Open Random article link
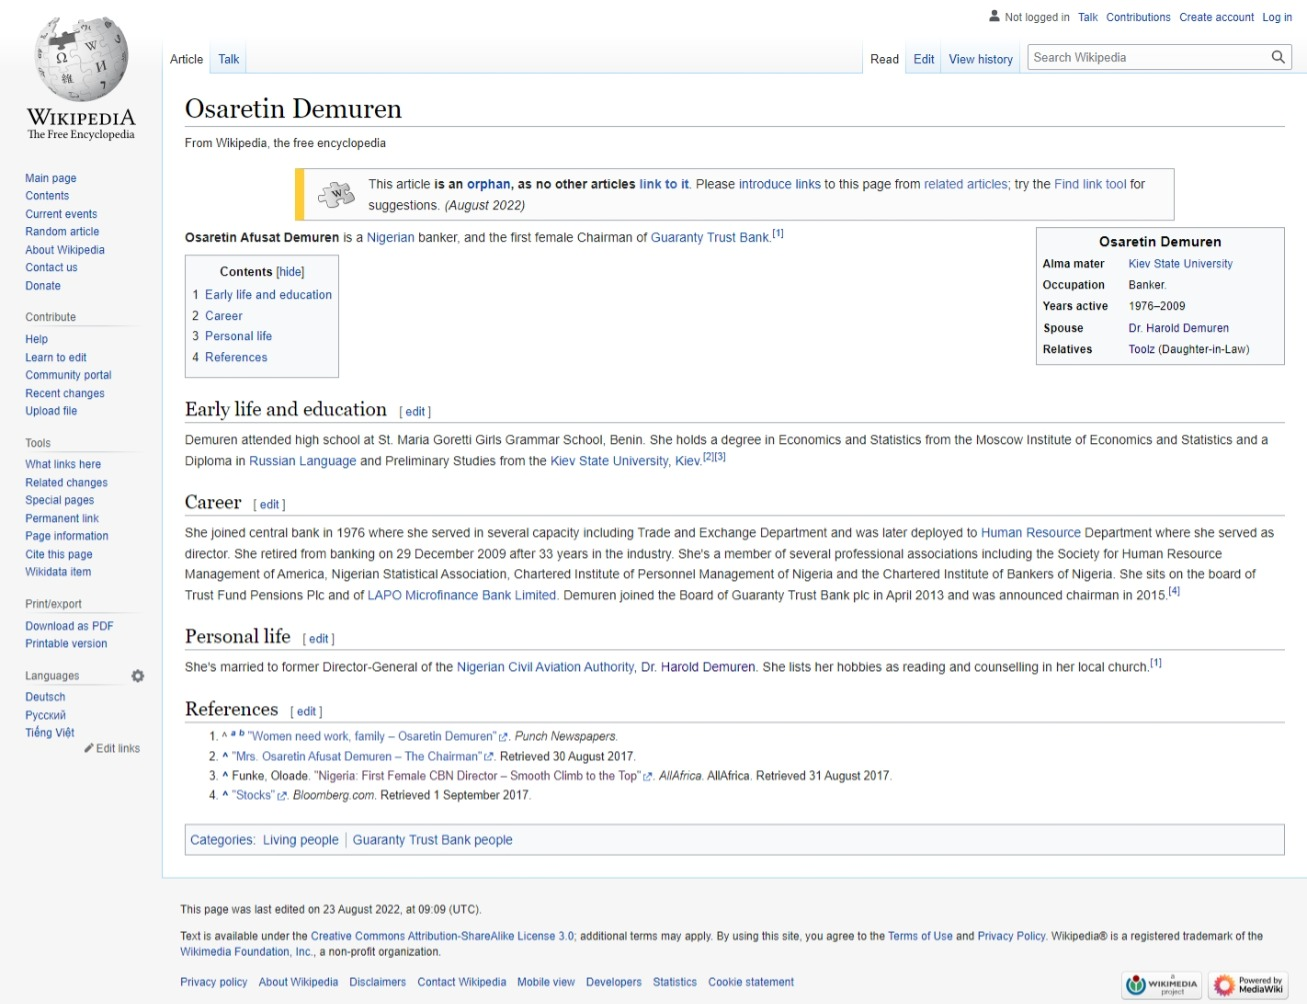 [62, 232]
